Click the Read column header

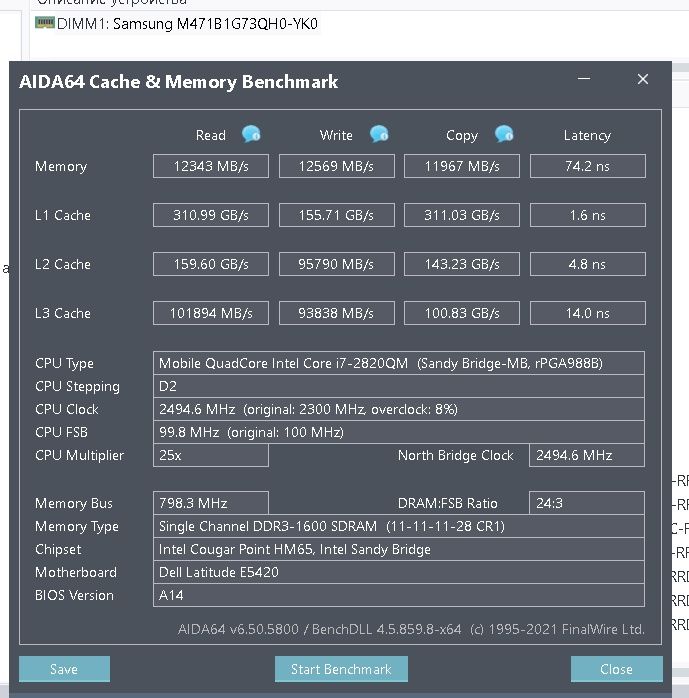pos(211,135)
